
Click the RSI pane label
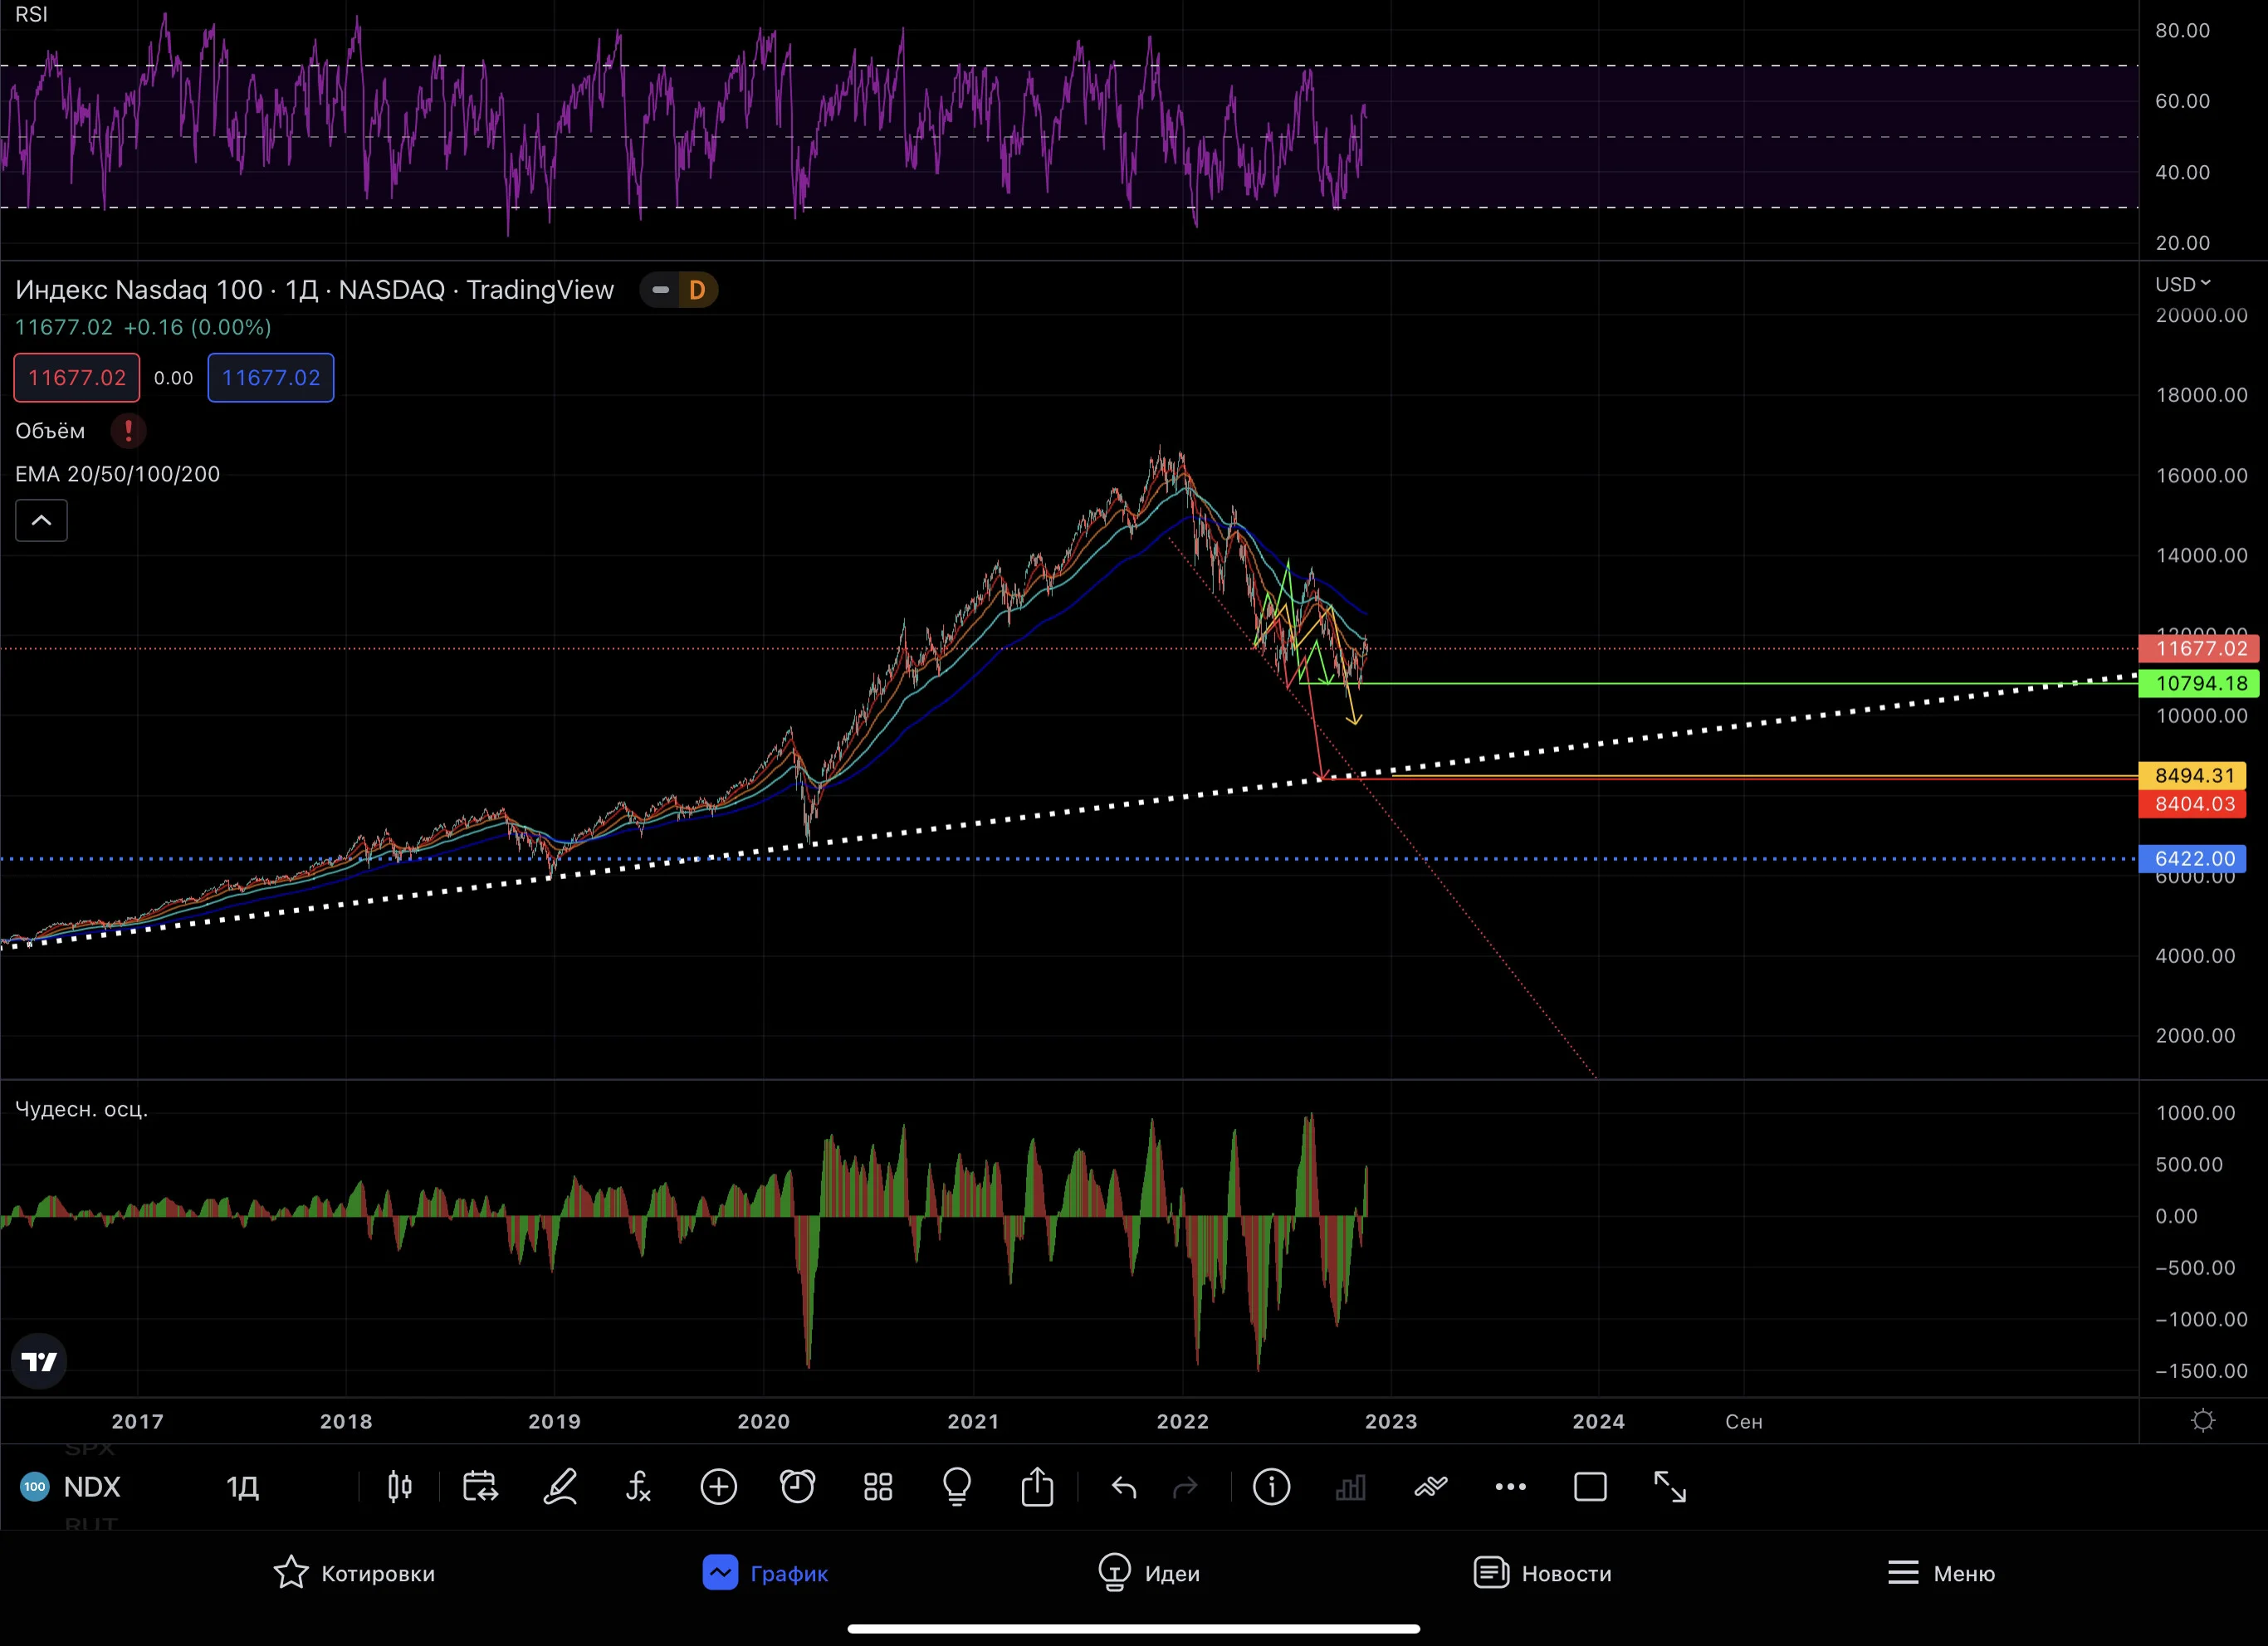pyautogui.click(x=31, y=15)
